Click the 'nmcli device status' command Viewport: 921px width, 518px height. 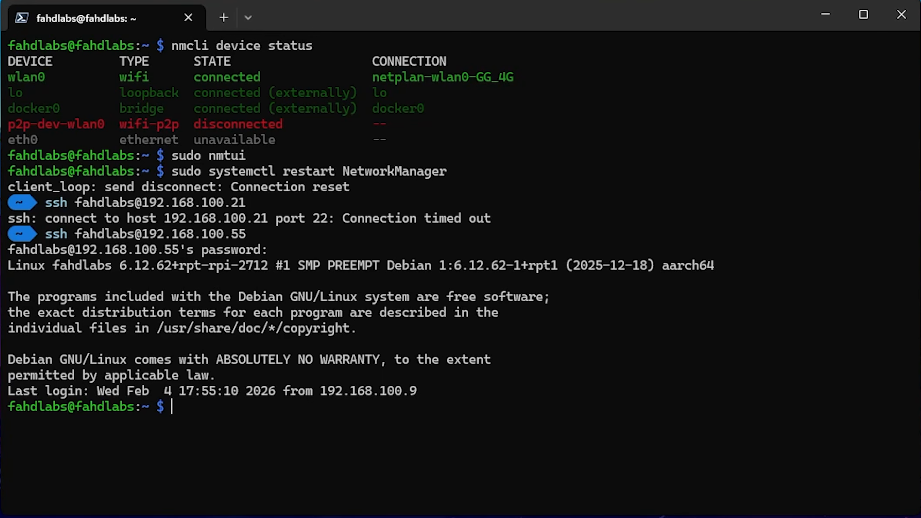click(x=242, y=46)
